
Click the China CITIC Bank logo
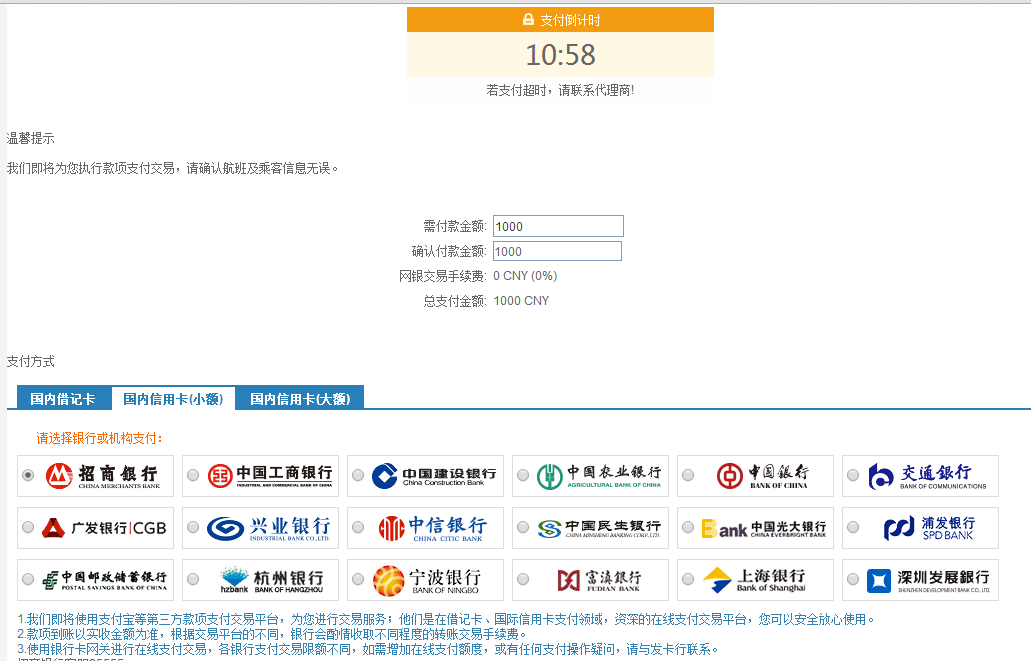pyautogui.click(x=433, y=528)
